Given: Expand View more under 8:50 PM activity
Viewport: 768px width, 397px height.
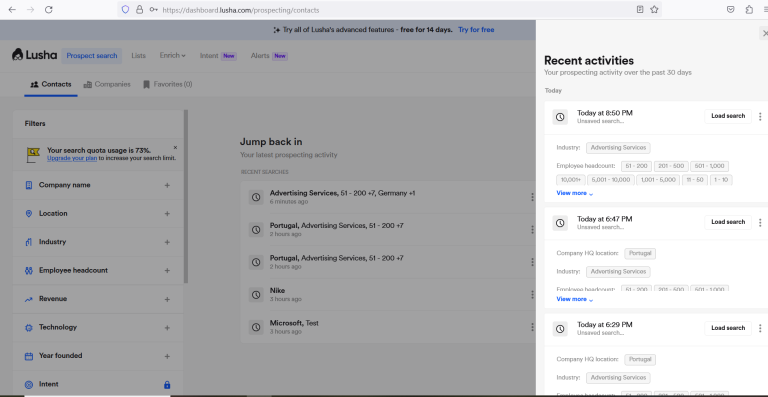Looking at the screenshot, I should coord(575,193).
